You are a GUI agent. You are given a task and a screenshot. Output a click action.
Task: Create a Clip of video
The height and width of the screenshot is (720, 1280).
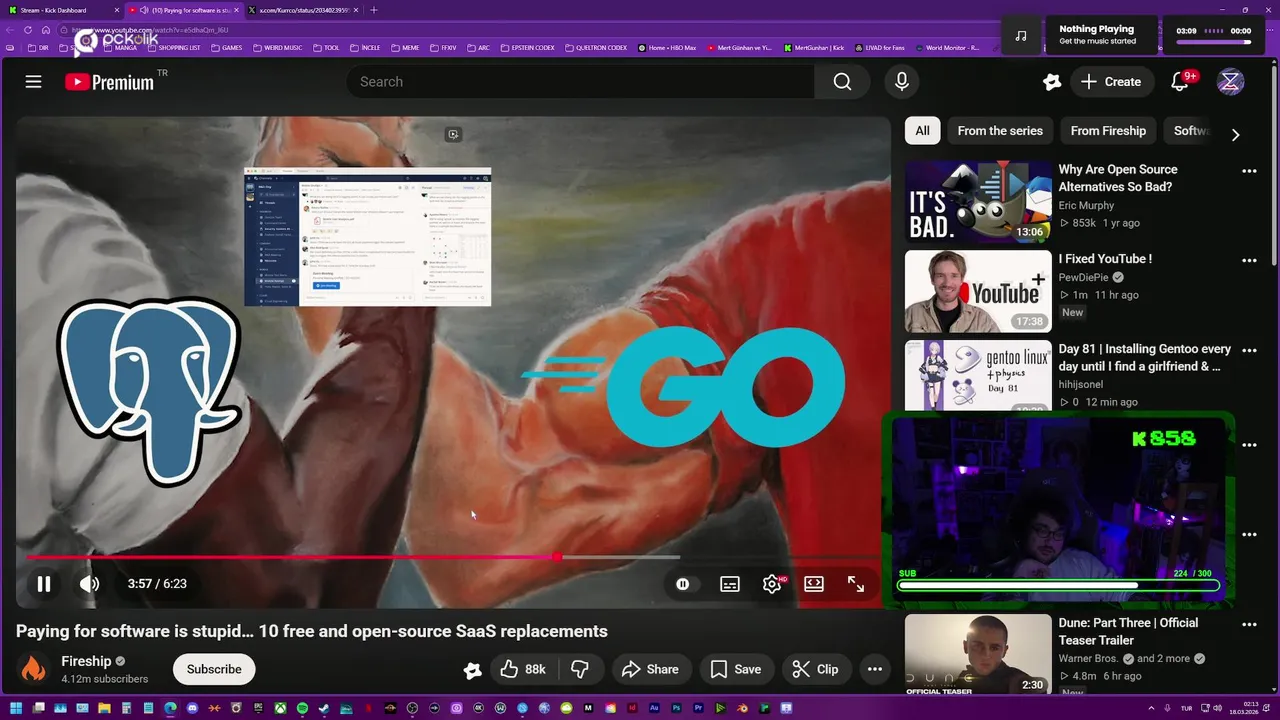click(x=816, y=669)
